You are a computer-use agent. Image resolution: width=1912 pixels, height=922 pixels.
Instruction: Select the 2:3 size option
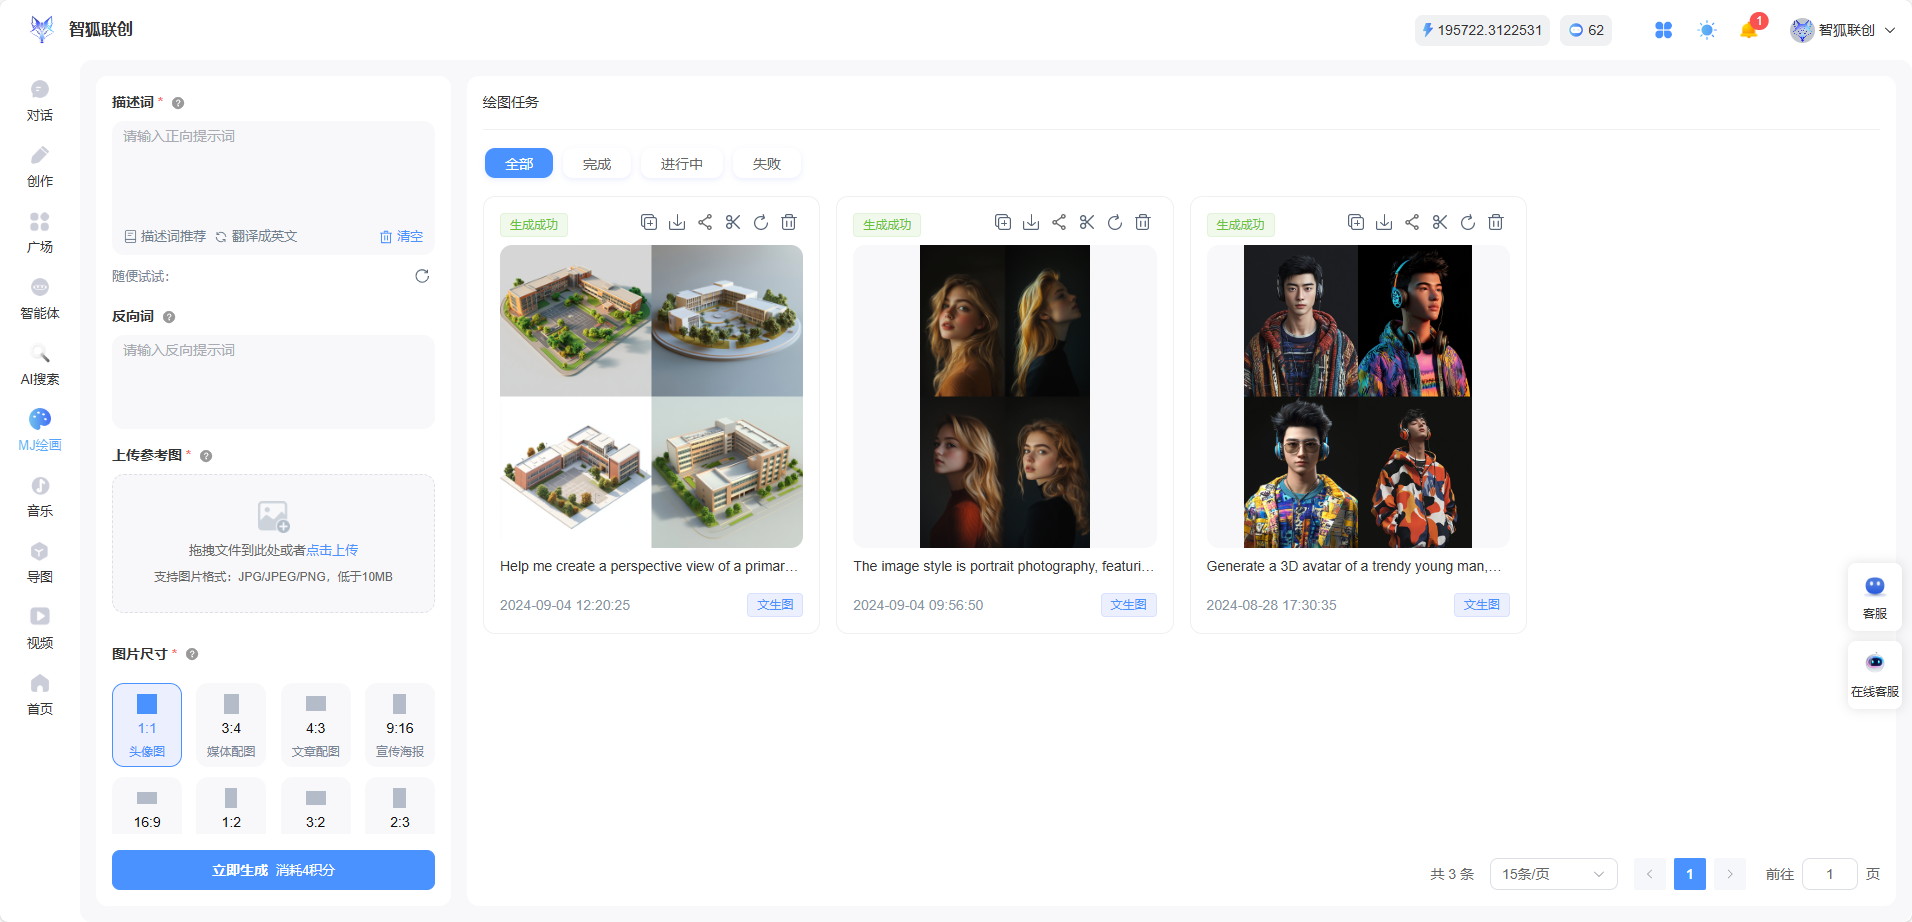tap(400, 806)
